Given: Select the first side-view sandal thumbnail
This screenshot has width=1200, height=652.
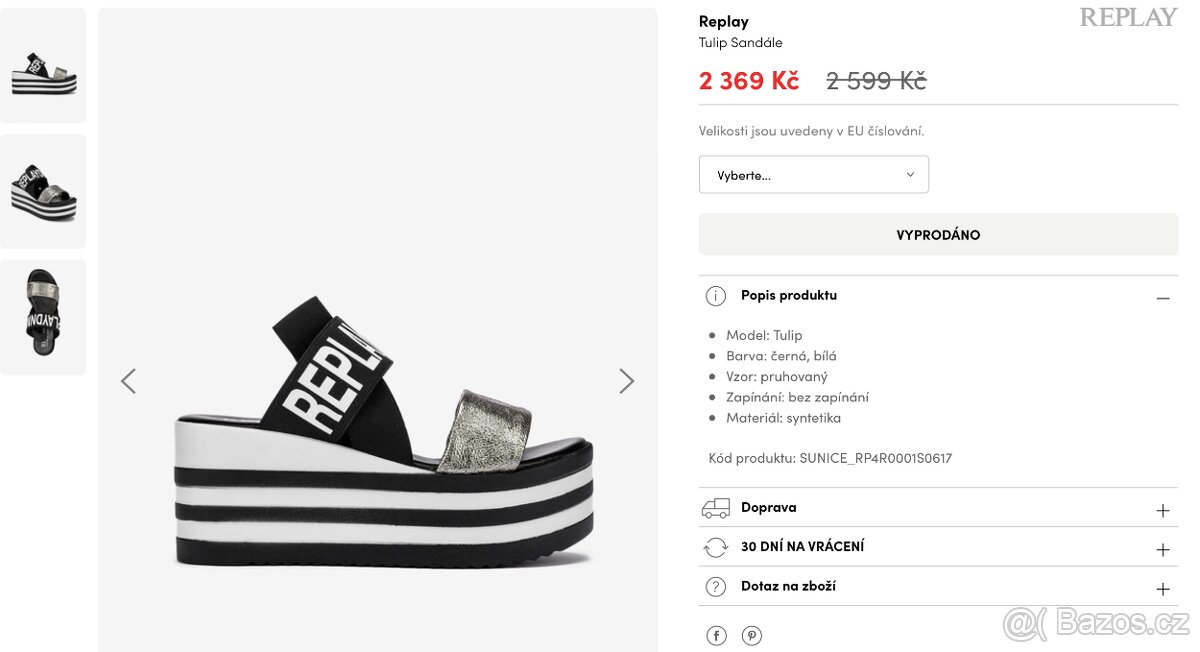Looking at the screenshot, I should (43, 66).
